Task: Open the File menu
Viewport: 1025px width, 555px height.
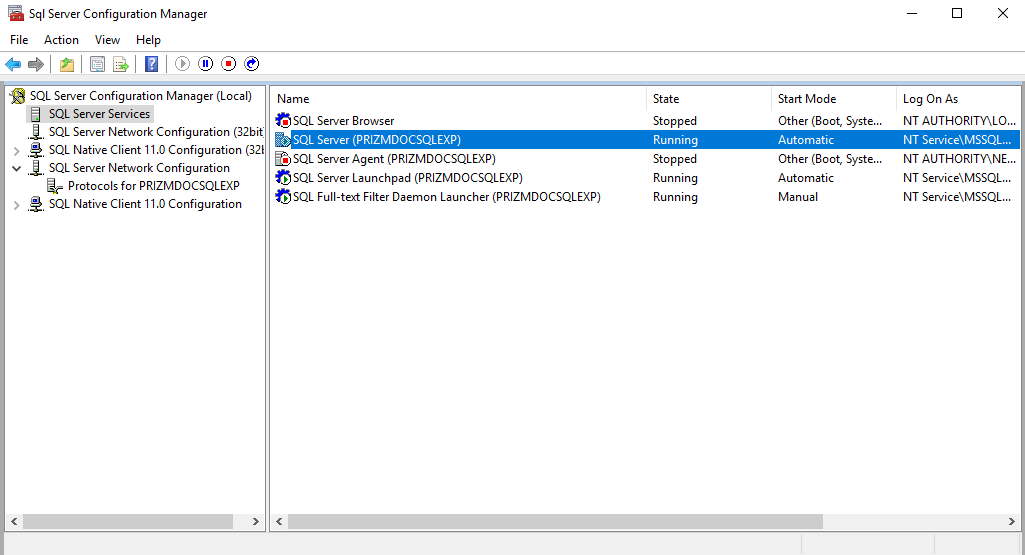Action: [19, 40]
